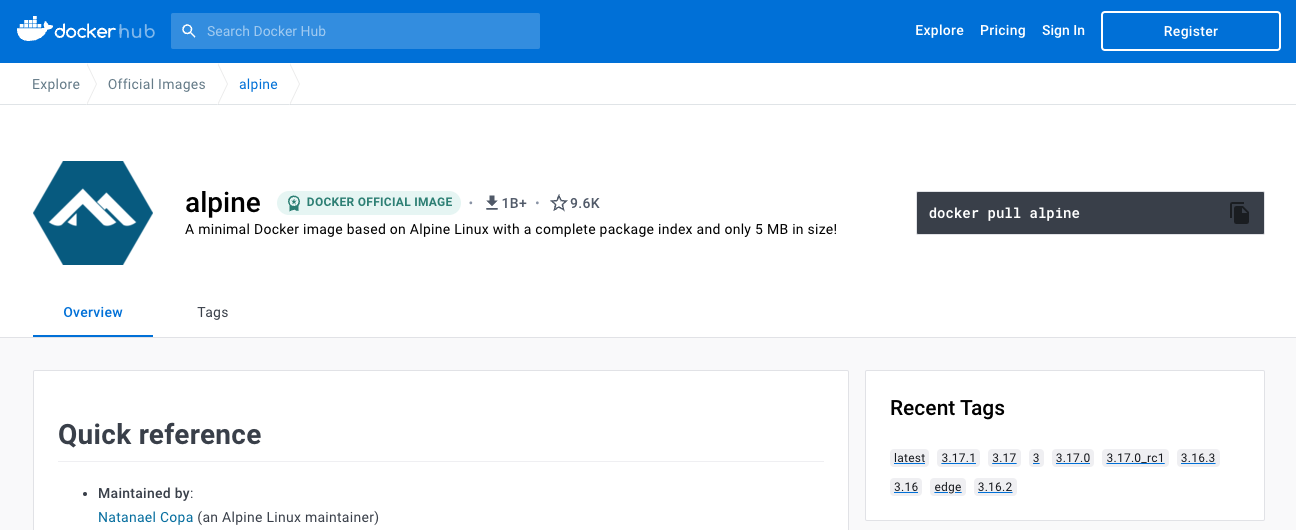Click the Register button
1296x530 pixels.
pos(1191,31)
